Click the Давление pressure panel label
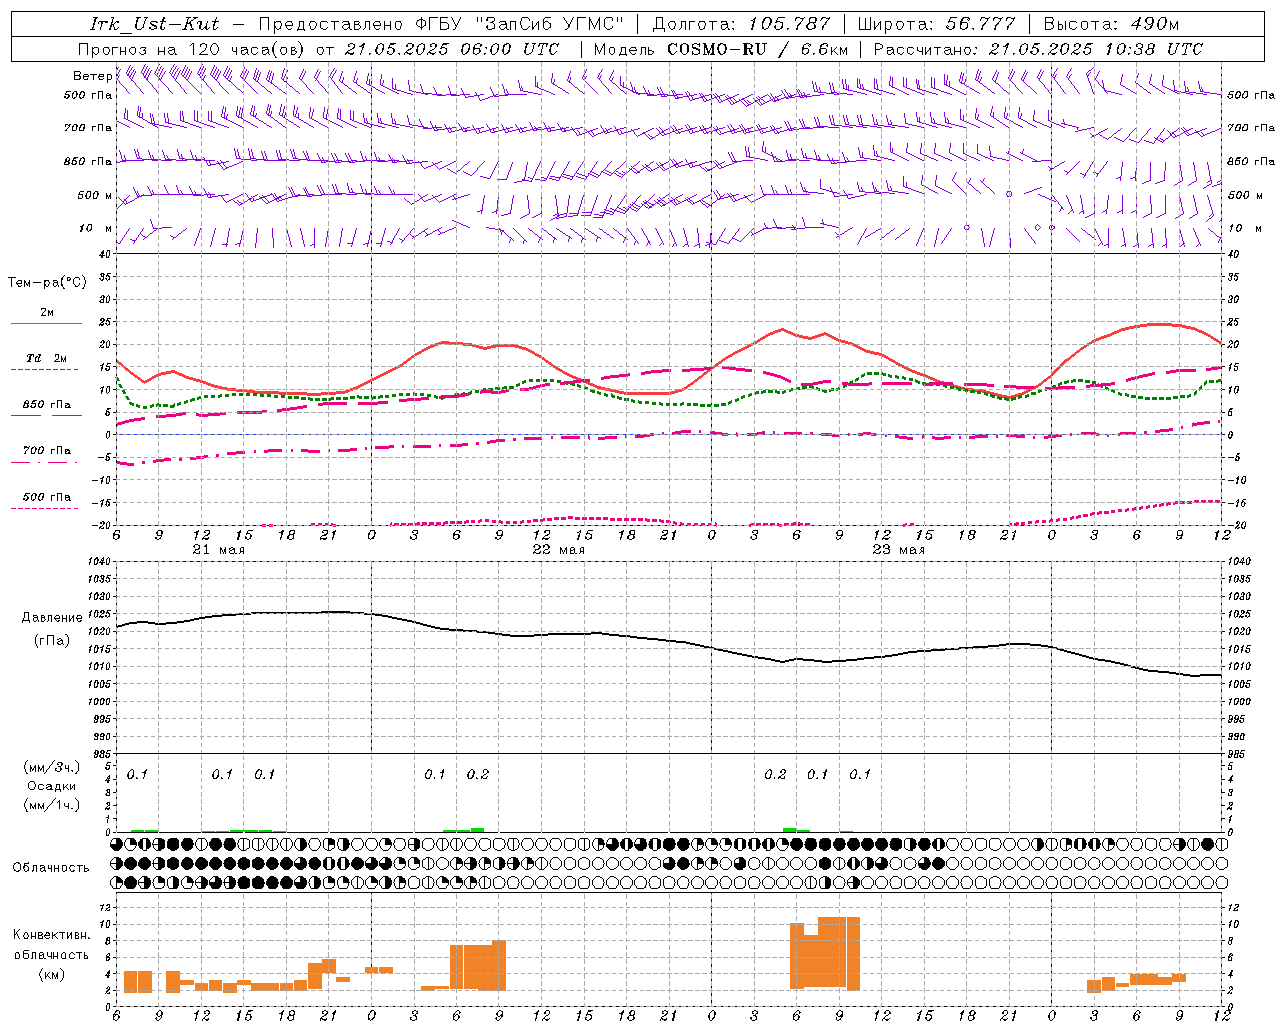1280x1024 pixels. pos(52,618)
